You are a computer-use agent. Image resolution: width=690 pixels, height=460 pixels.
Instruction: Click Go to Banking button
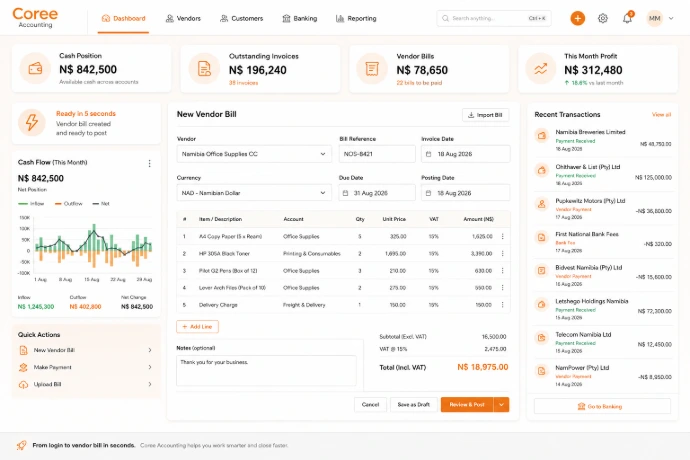[x=602, y=406]
